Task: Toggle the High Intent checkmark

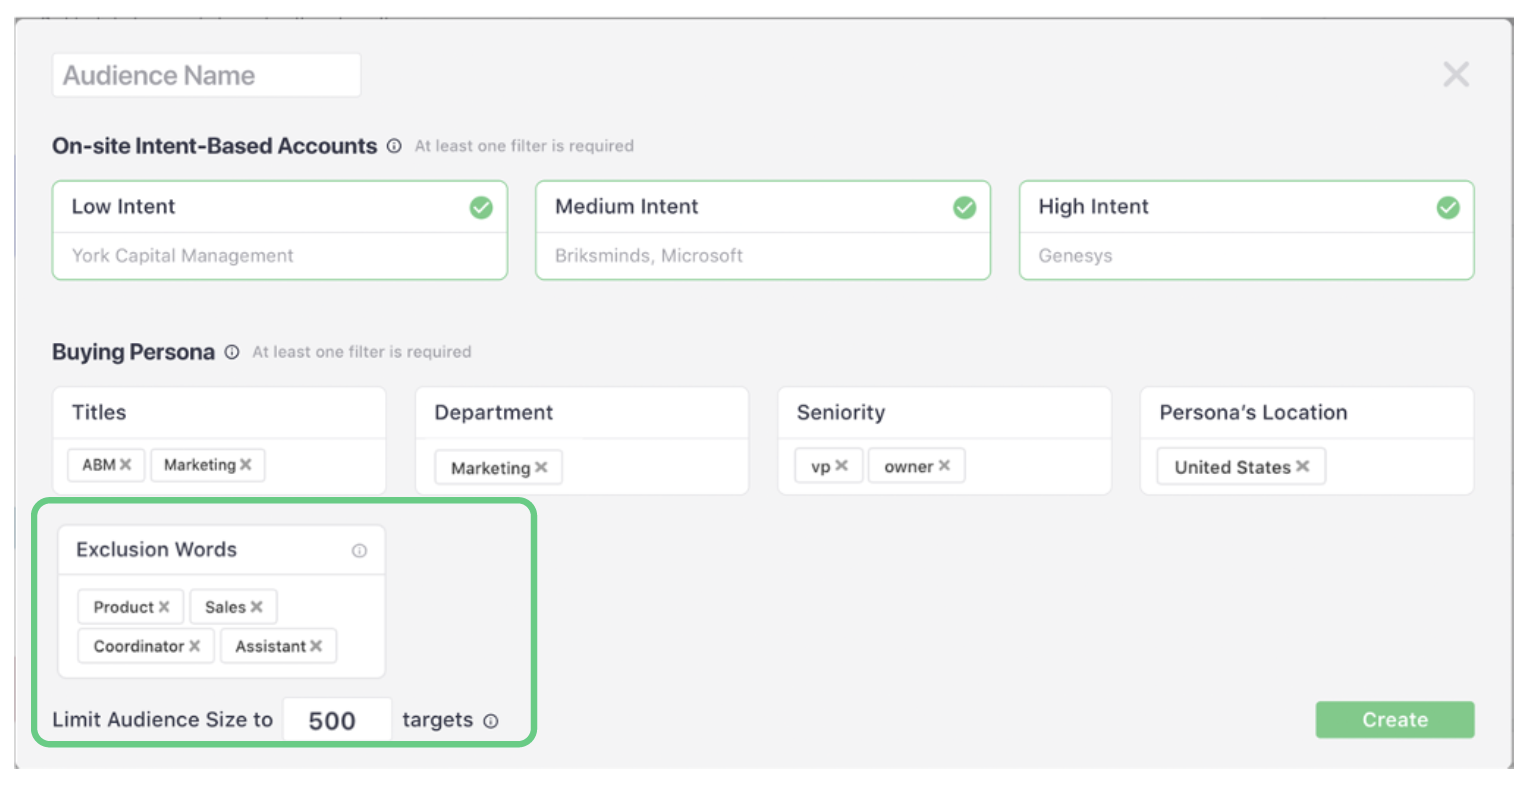Action: [x=1447, y=207]
